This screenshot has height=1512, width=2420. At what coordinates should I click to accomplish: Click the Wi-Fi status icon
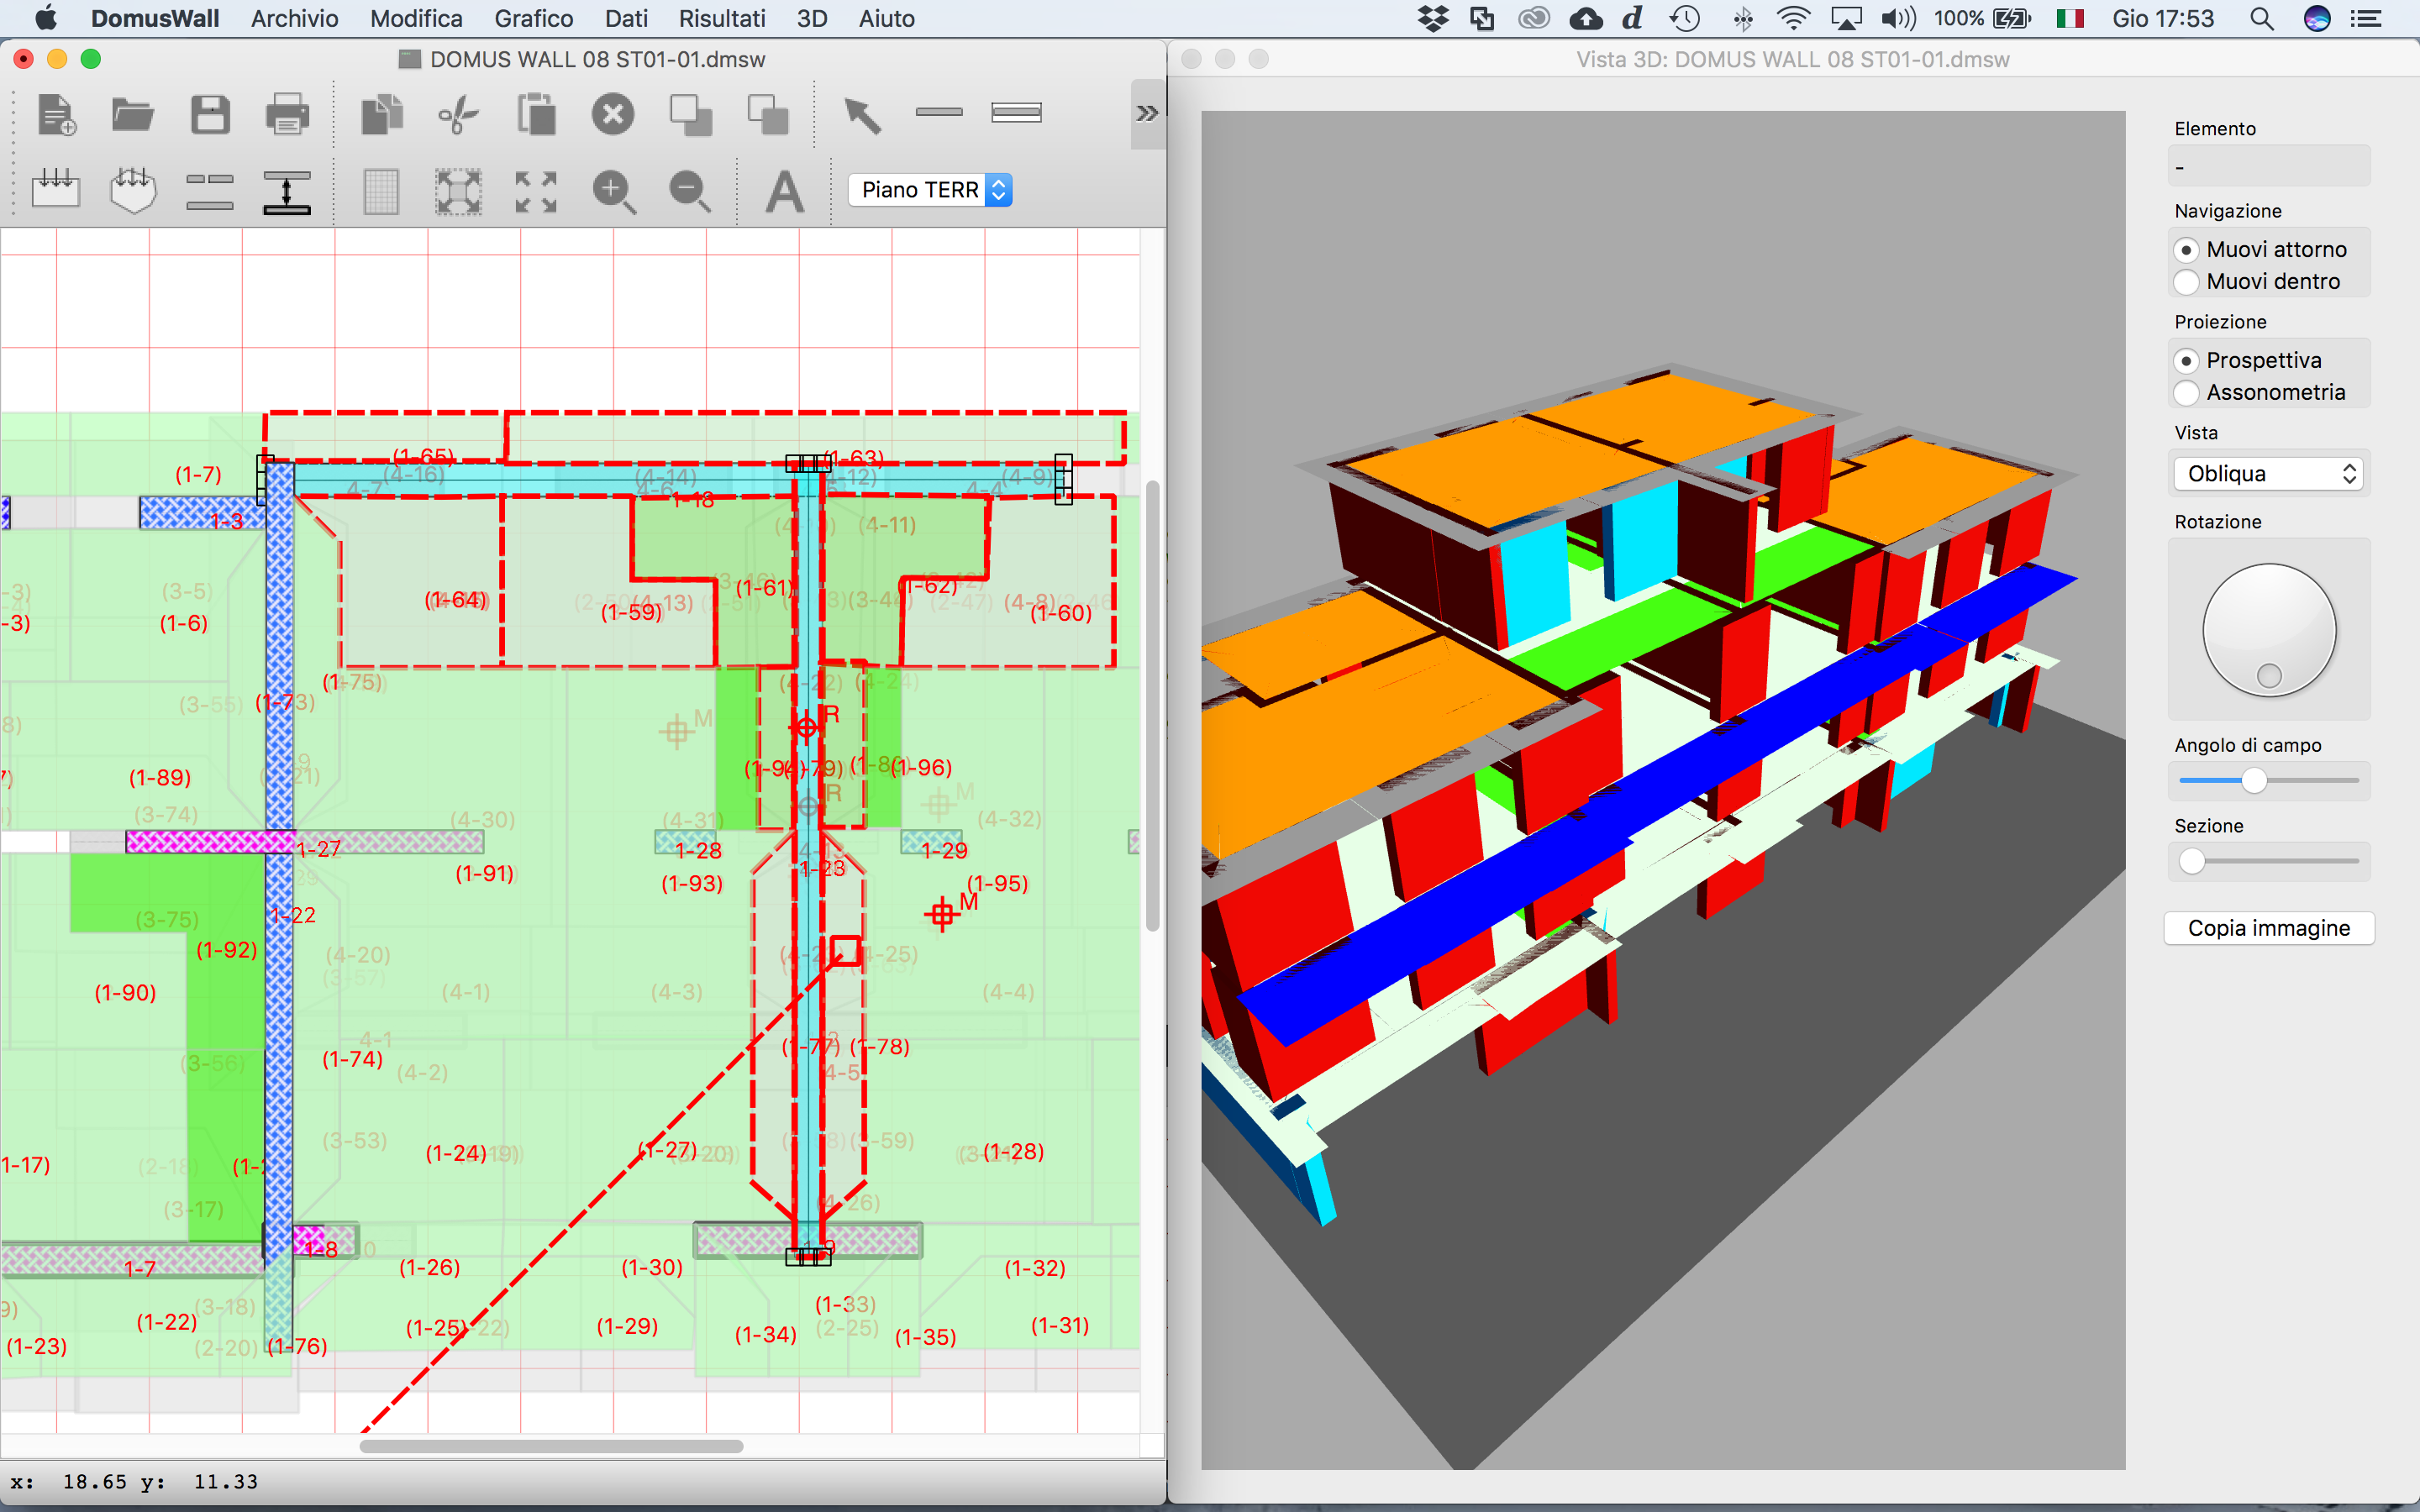pyautogui.click(x=1793, y=18)
